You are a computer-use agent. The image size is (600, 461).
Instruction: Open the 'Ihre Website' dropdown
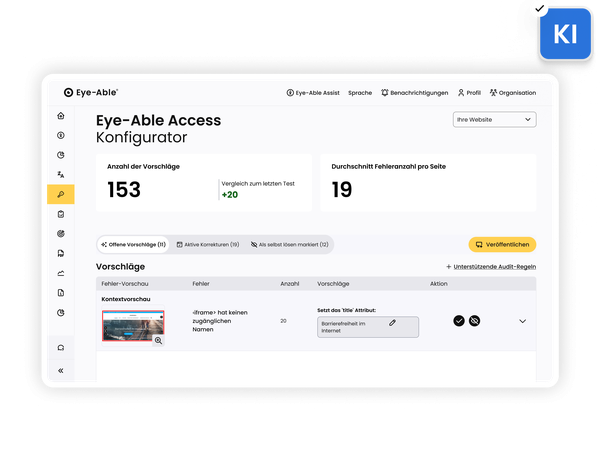pyautogui.click(x=494, y=120)
